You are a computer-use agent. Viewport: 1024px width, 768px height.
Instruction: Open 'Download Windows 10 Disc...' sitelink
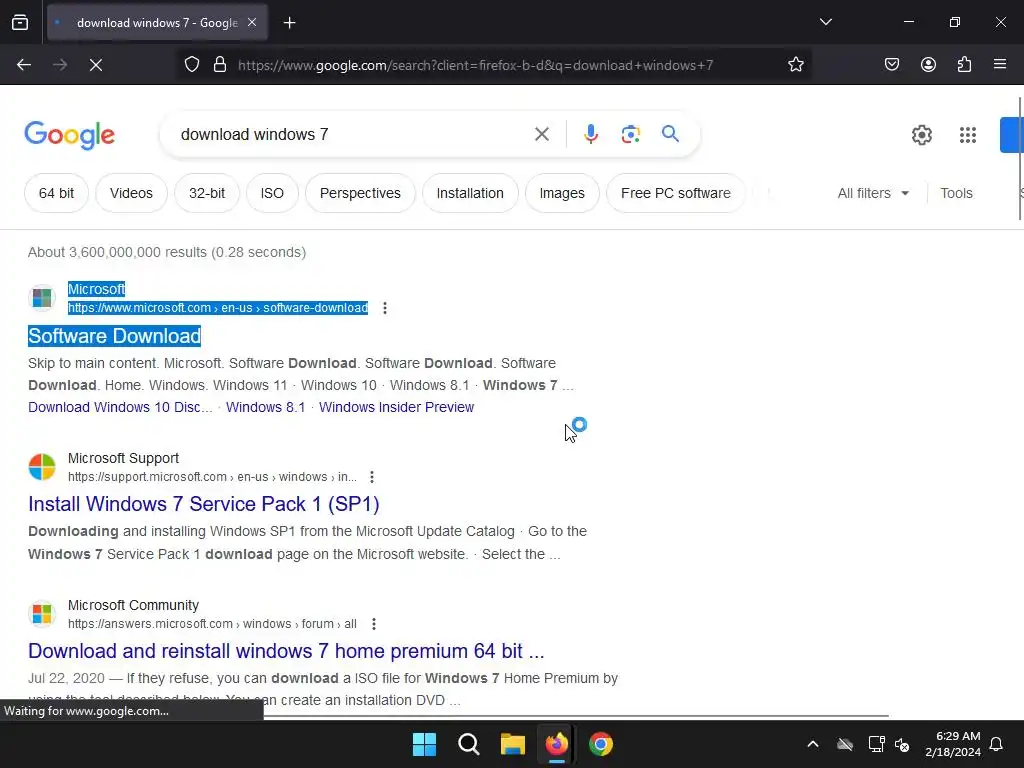pyautogui.click(x=120, y=407)
